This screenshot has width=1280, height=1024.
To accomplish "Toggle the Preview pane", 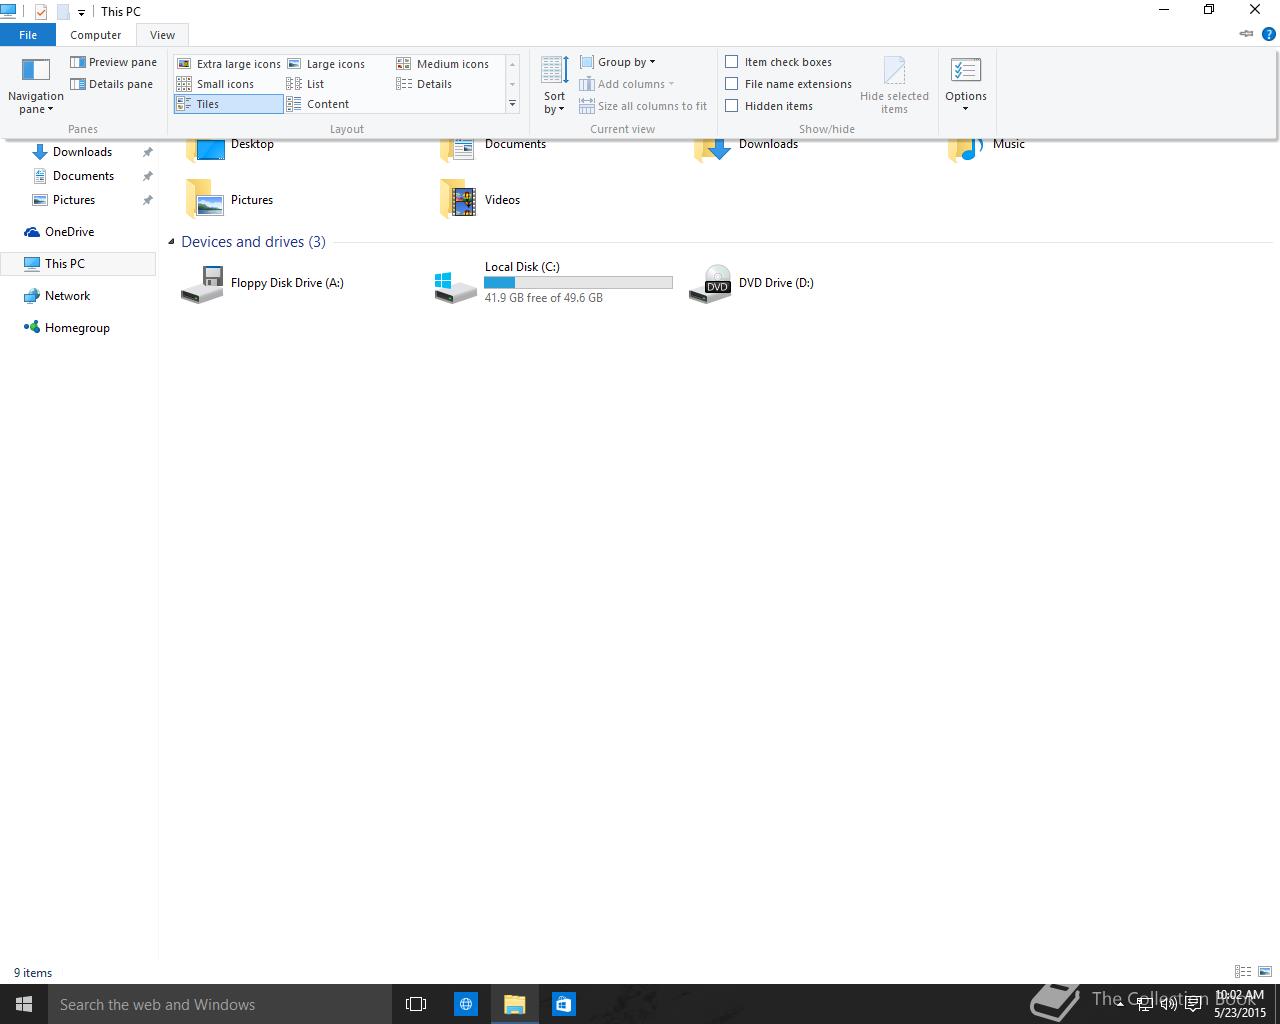I will point(113,62).
